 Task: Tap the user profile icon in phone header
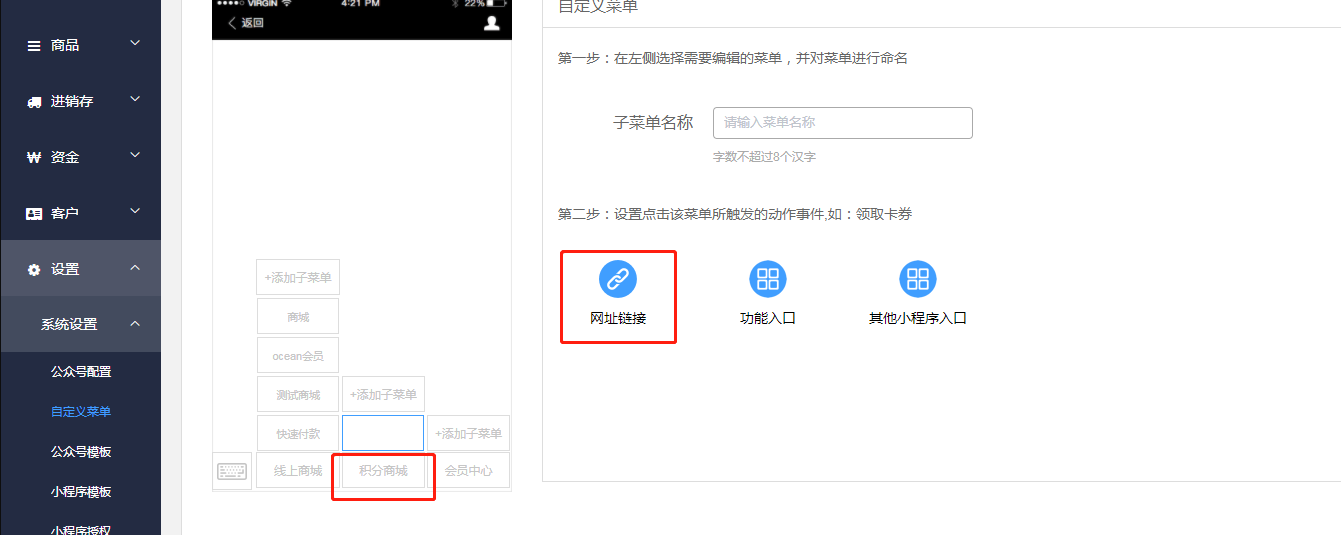tap(491, 23)
